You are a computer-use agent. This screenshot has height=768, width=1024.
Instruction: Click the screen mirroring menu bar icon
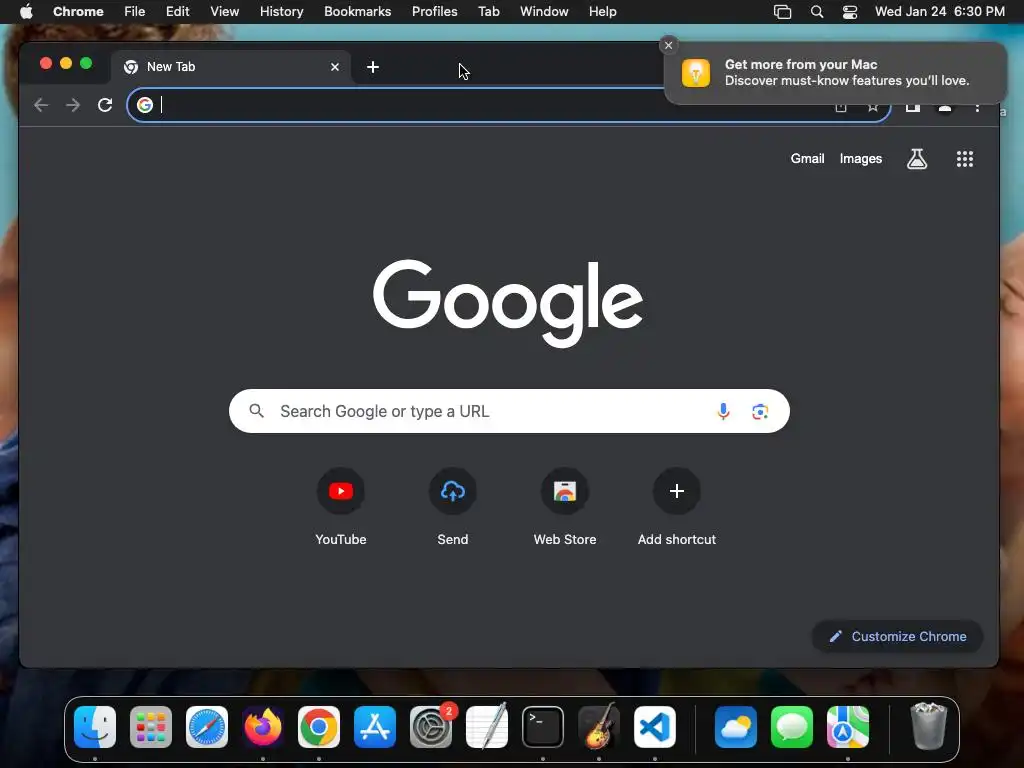pos(782,12)
